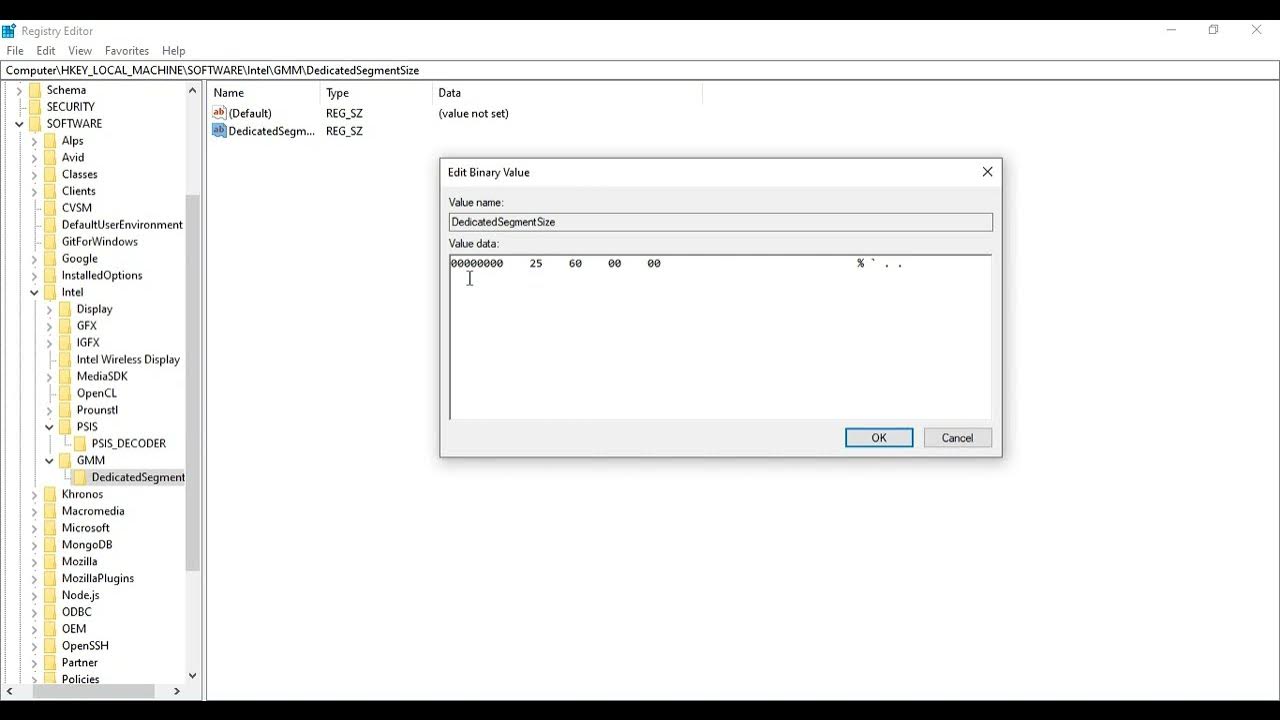Collapse the GMM tree node
Image resolution: width=1280 pixels, height=720 pixels.
49,460
